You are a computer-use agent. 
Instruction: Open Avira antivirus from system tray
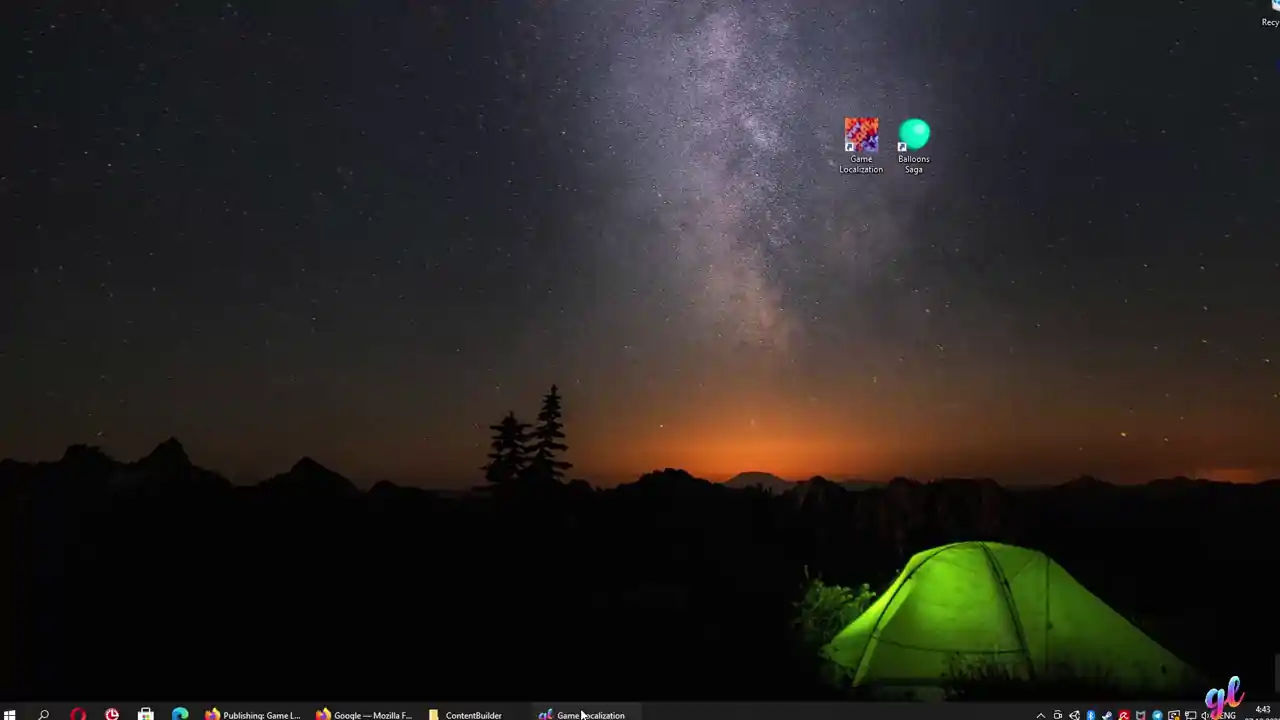pos(1124,715)
